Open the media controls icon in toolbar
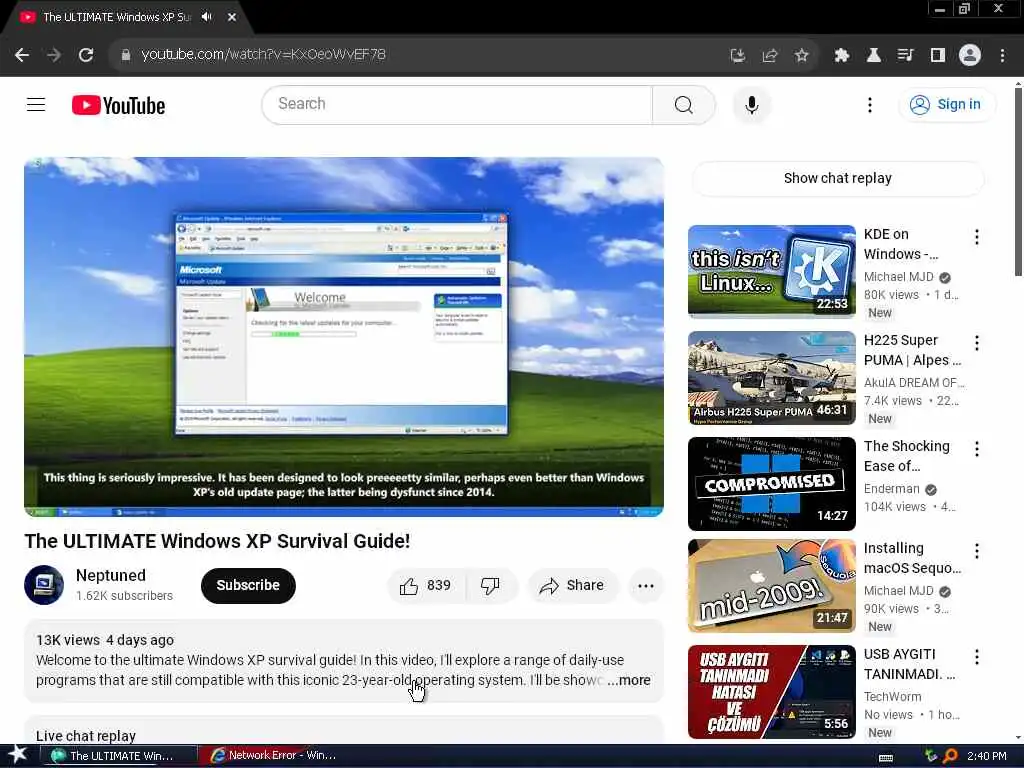This screenshot has height=768, width=1024. 905,55
